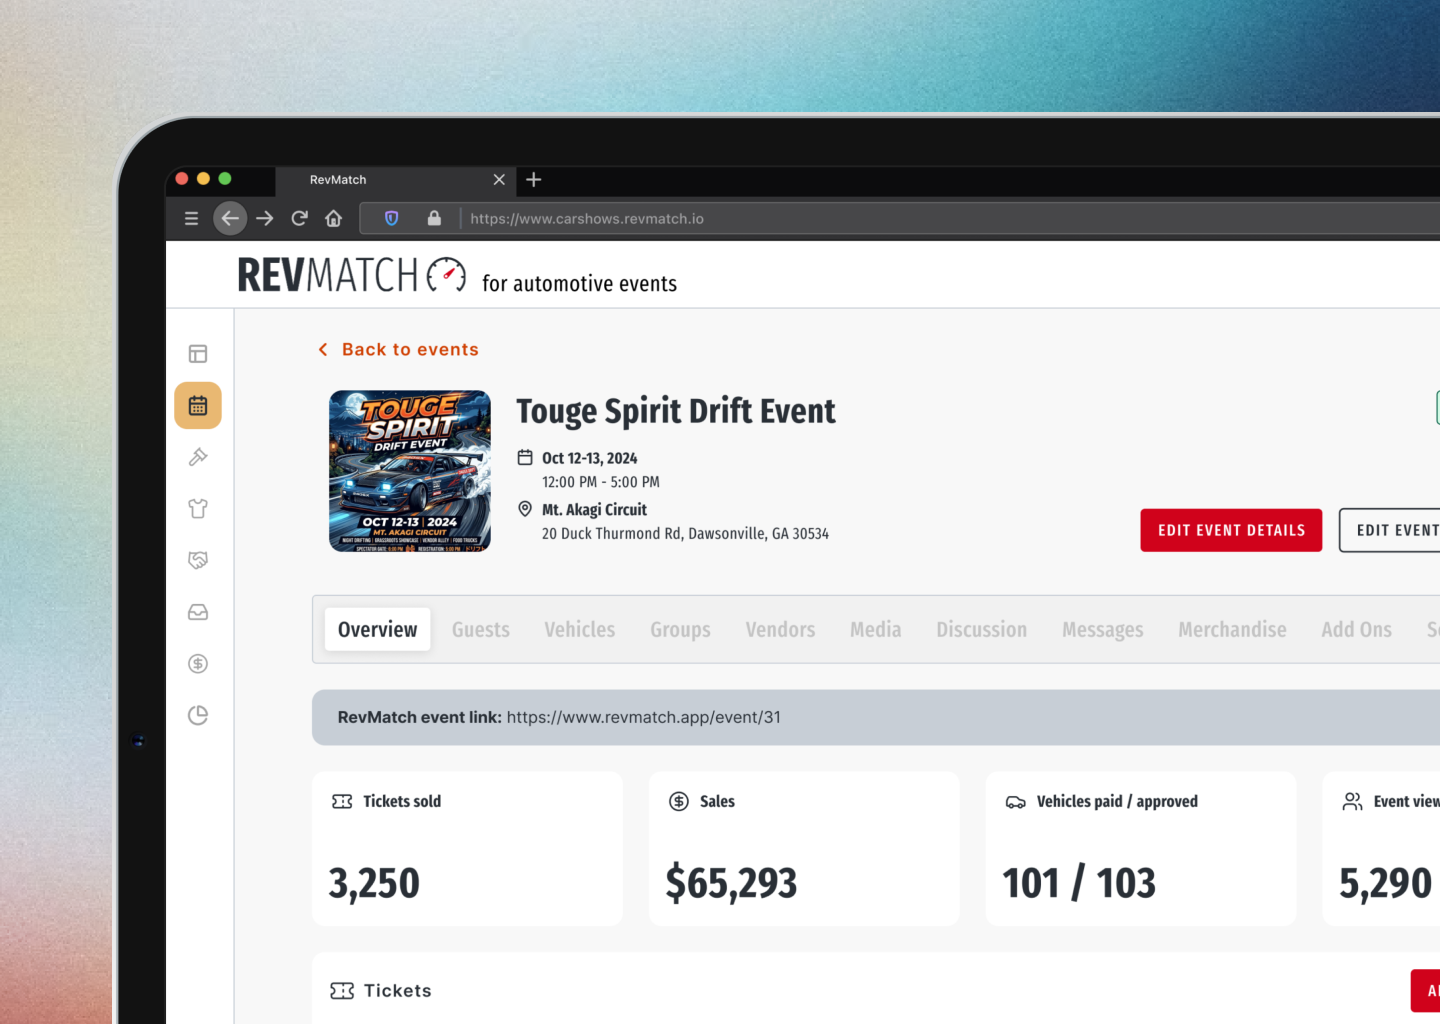Click the REVMATCH wordmark logo
Viewport: 1440px width, 1024px height.
[328, 275]
